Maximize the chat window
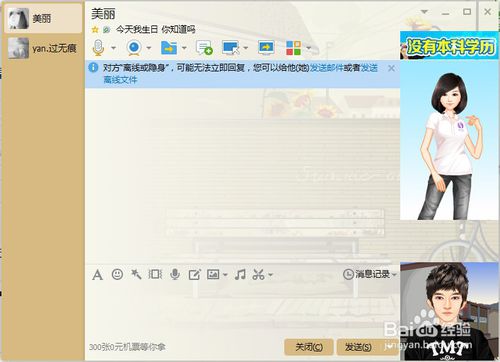The width and height of the screenshot is (500, 362). [x=467, y=12]
